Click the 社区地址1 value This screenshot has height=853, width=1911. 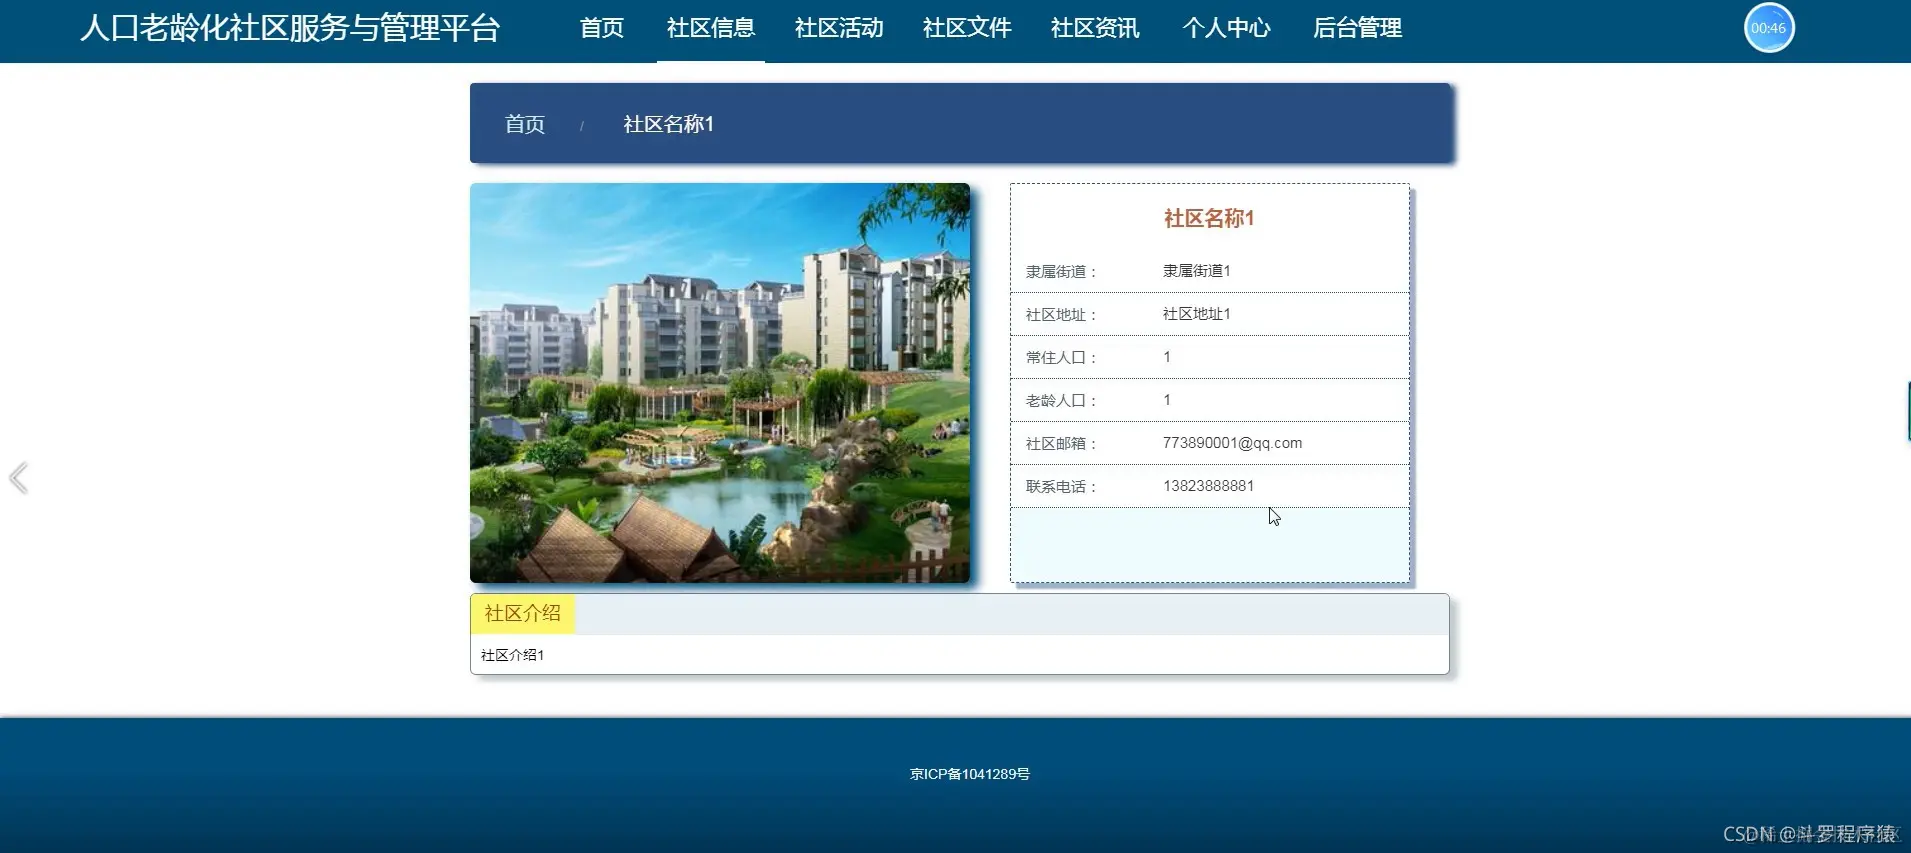point(1197,314)
